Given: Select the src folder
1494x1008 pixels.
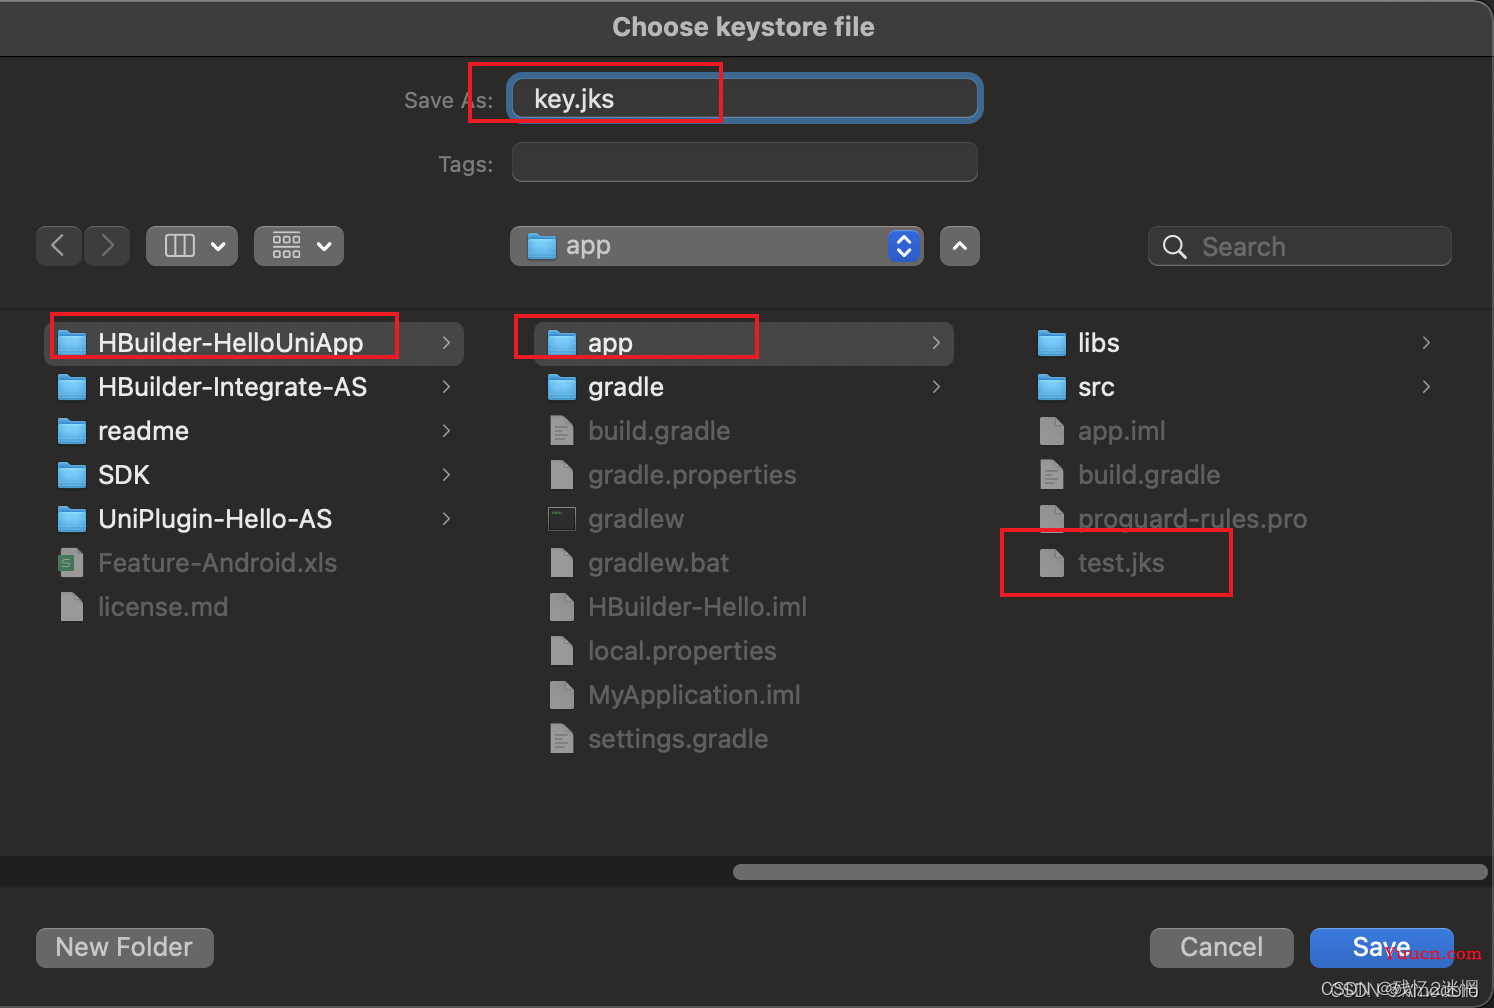Looking at the screenshot, I should click(1234, 387).
